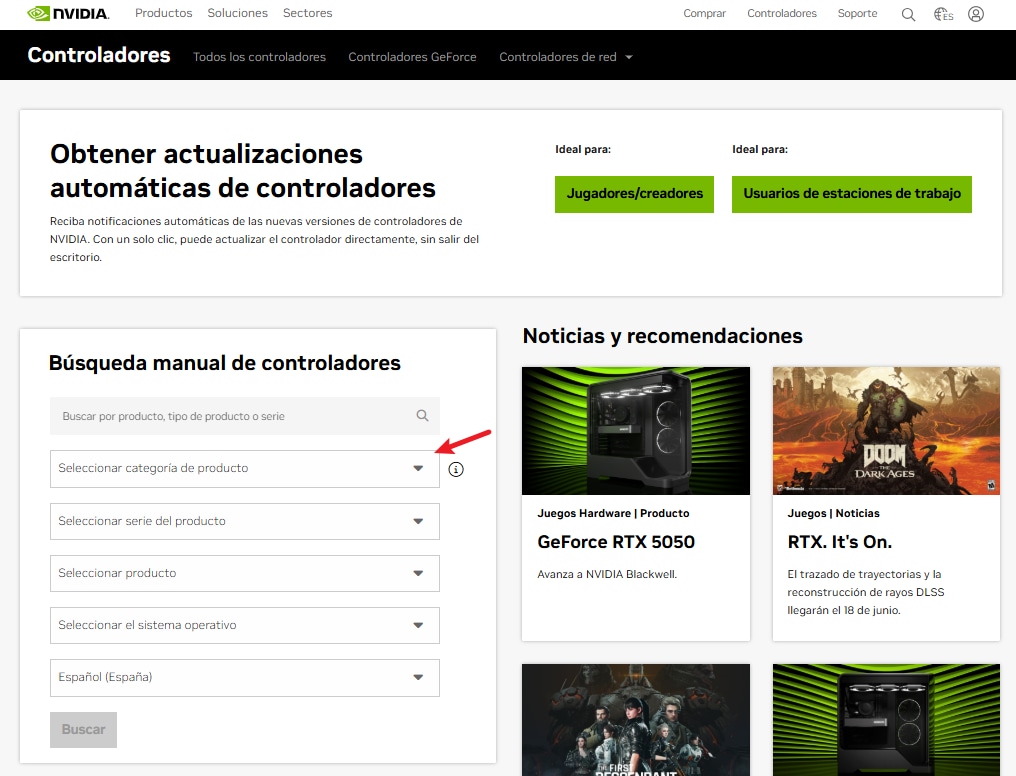Expand Controladores de red dropdown
This screenshot has width=1016, height=776.
565,57
